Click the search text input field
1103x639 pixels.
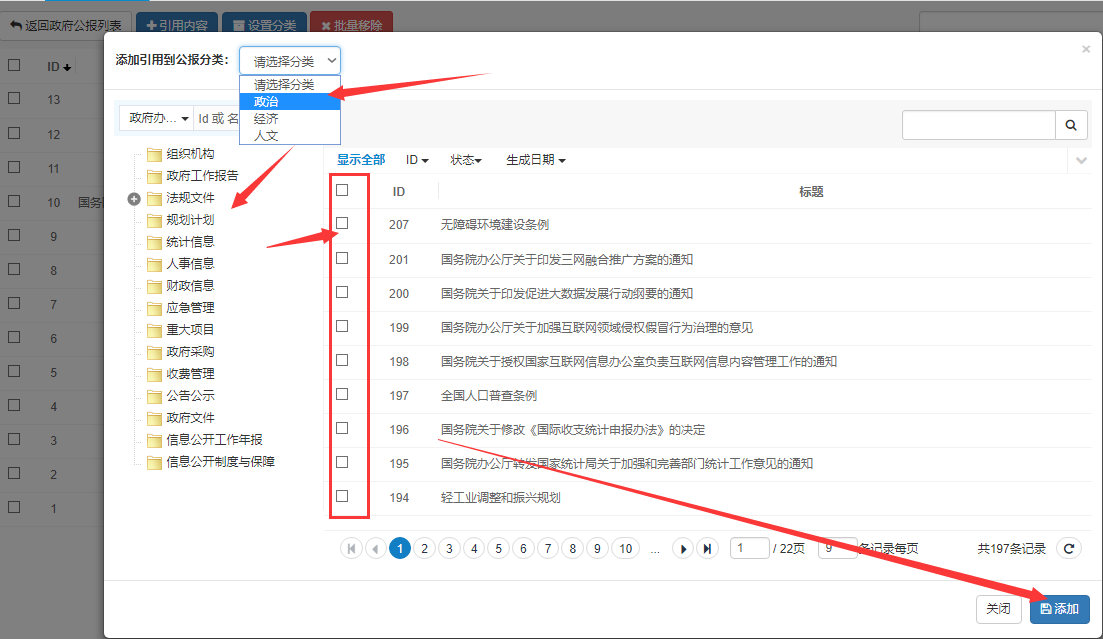click(x=978, y=125)
